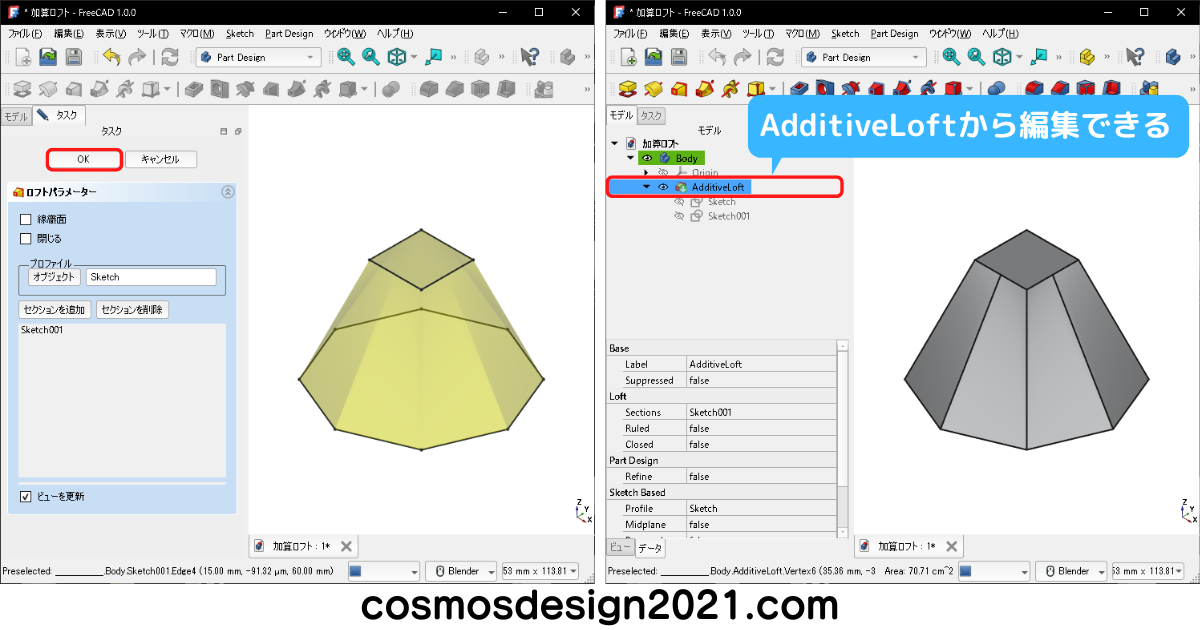Viewport: 1200px width, 630px height.
Task: Open the Blender navigation dropdown in the right window
Action: tap(1070, 571)
